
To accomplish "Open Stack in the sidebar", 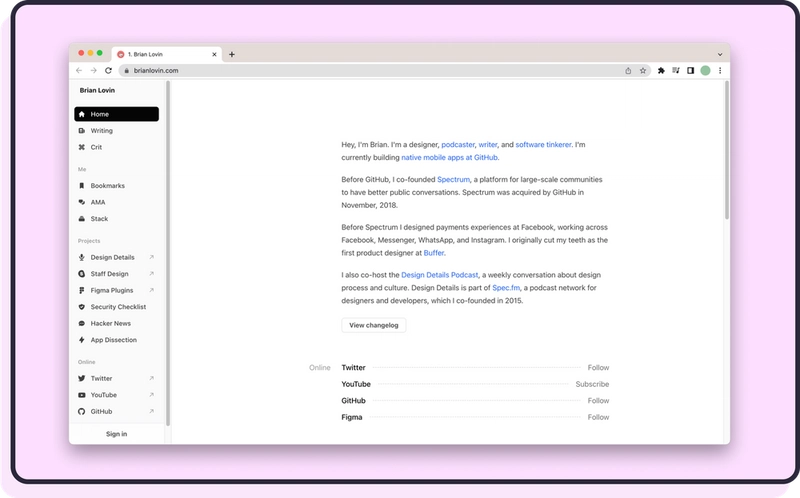I will point(116,218).
